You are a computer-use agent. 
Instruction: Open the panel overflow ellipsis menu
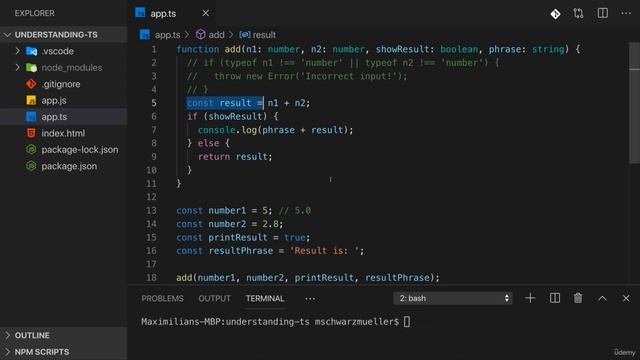click(310, 298)
